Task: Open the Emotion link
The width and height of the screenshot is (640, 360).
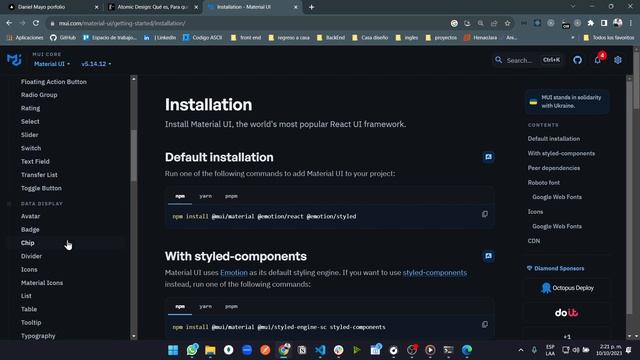Action: (x=234, y=273)
